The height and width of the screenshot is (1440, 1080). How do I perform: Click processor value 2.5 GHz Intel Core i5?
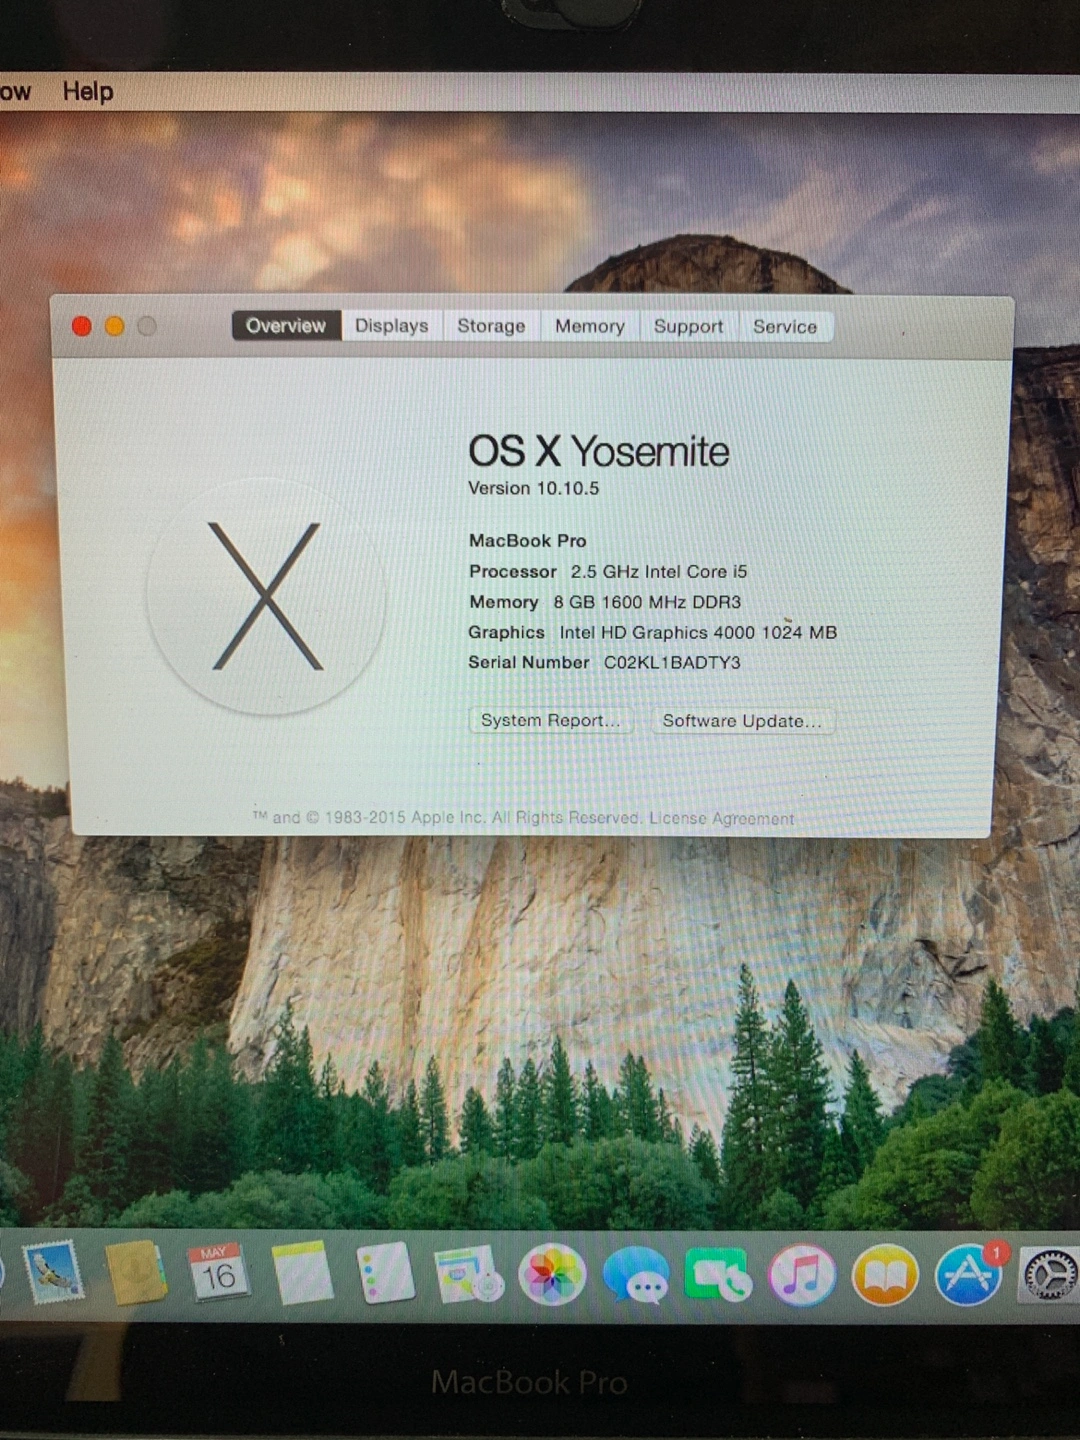(659, 571)
